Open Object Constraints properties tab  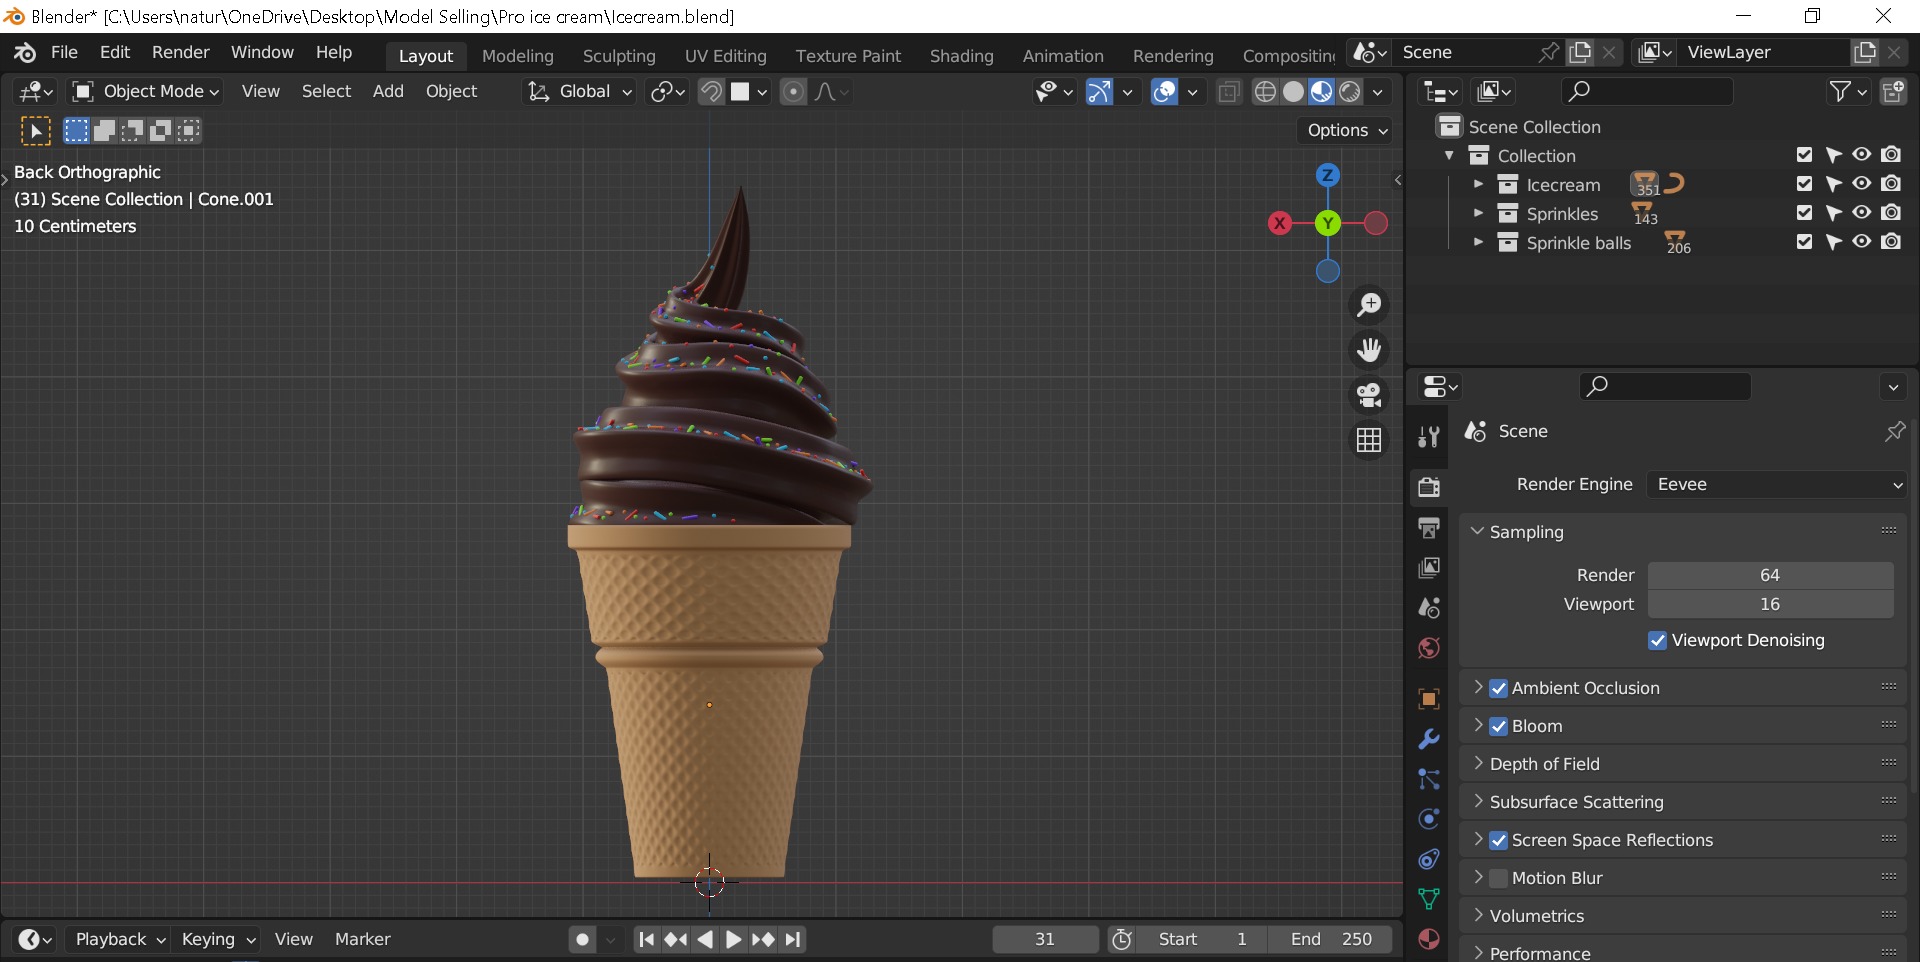click(1429, 859)
